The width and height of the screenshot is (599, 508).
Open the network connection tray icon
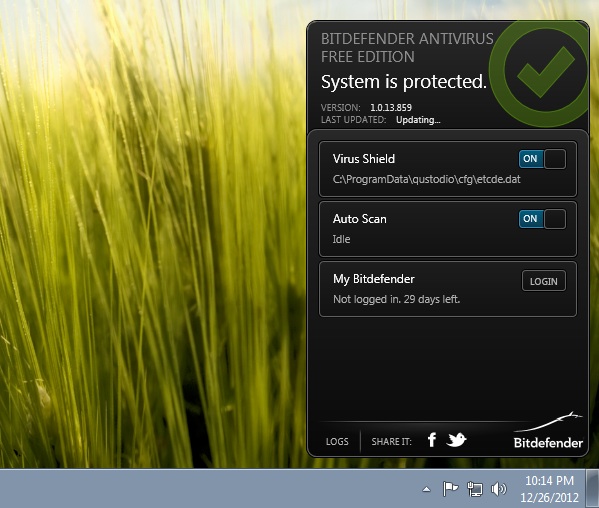[474, 489]
